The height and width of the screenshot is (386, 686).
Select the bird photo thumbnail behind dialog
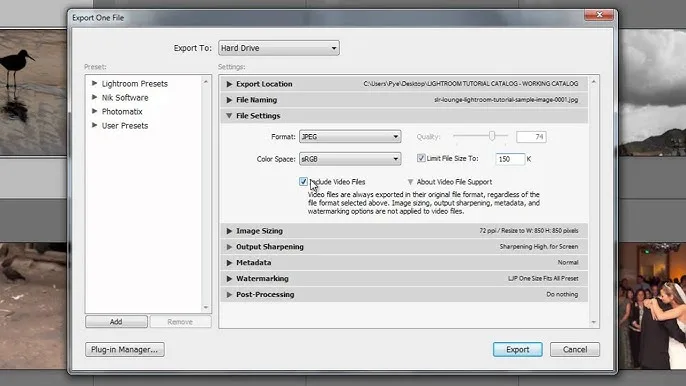[33, 92]
